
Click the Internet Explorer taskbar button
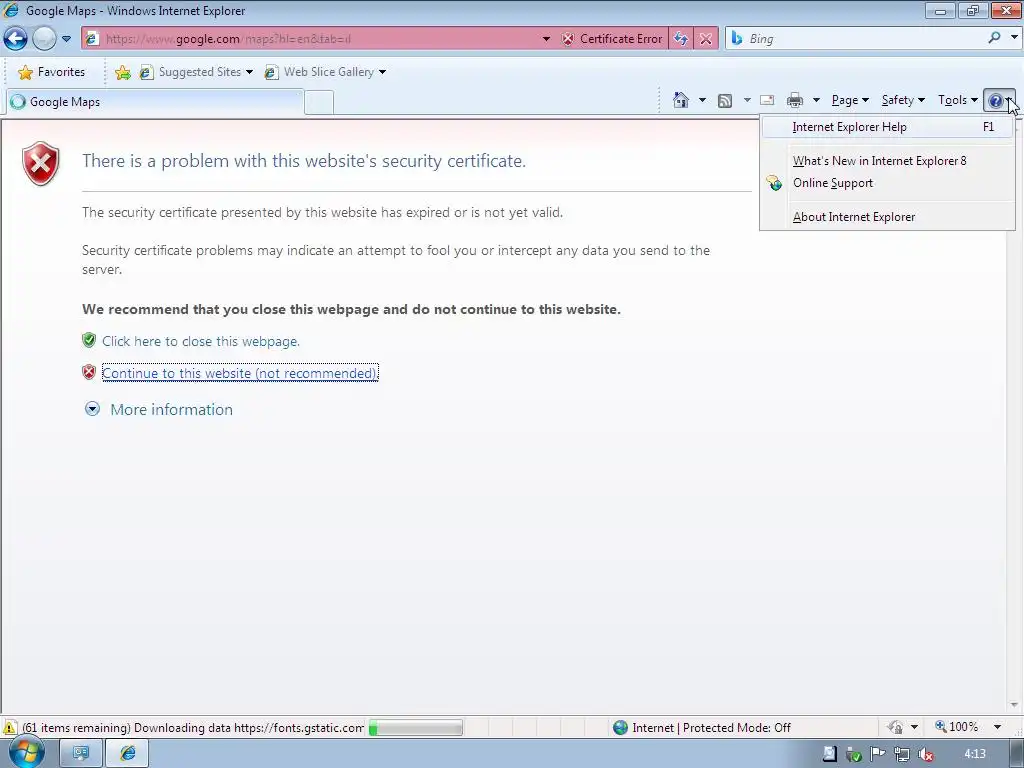127,754
